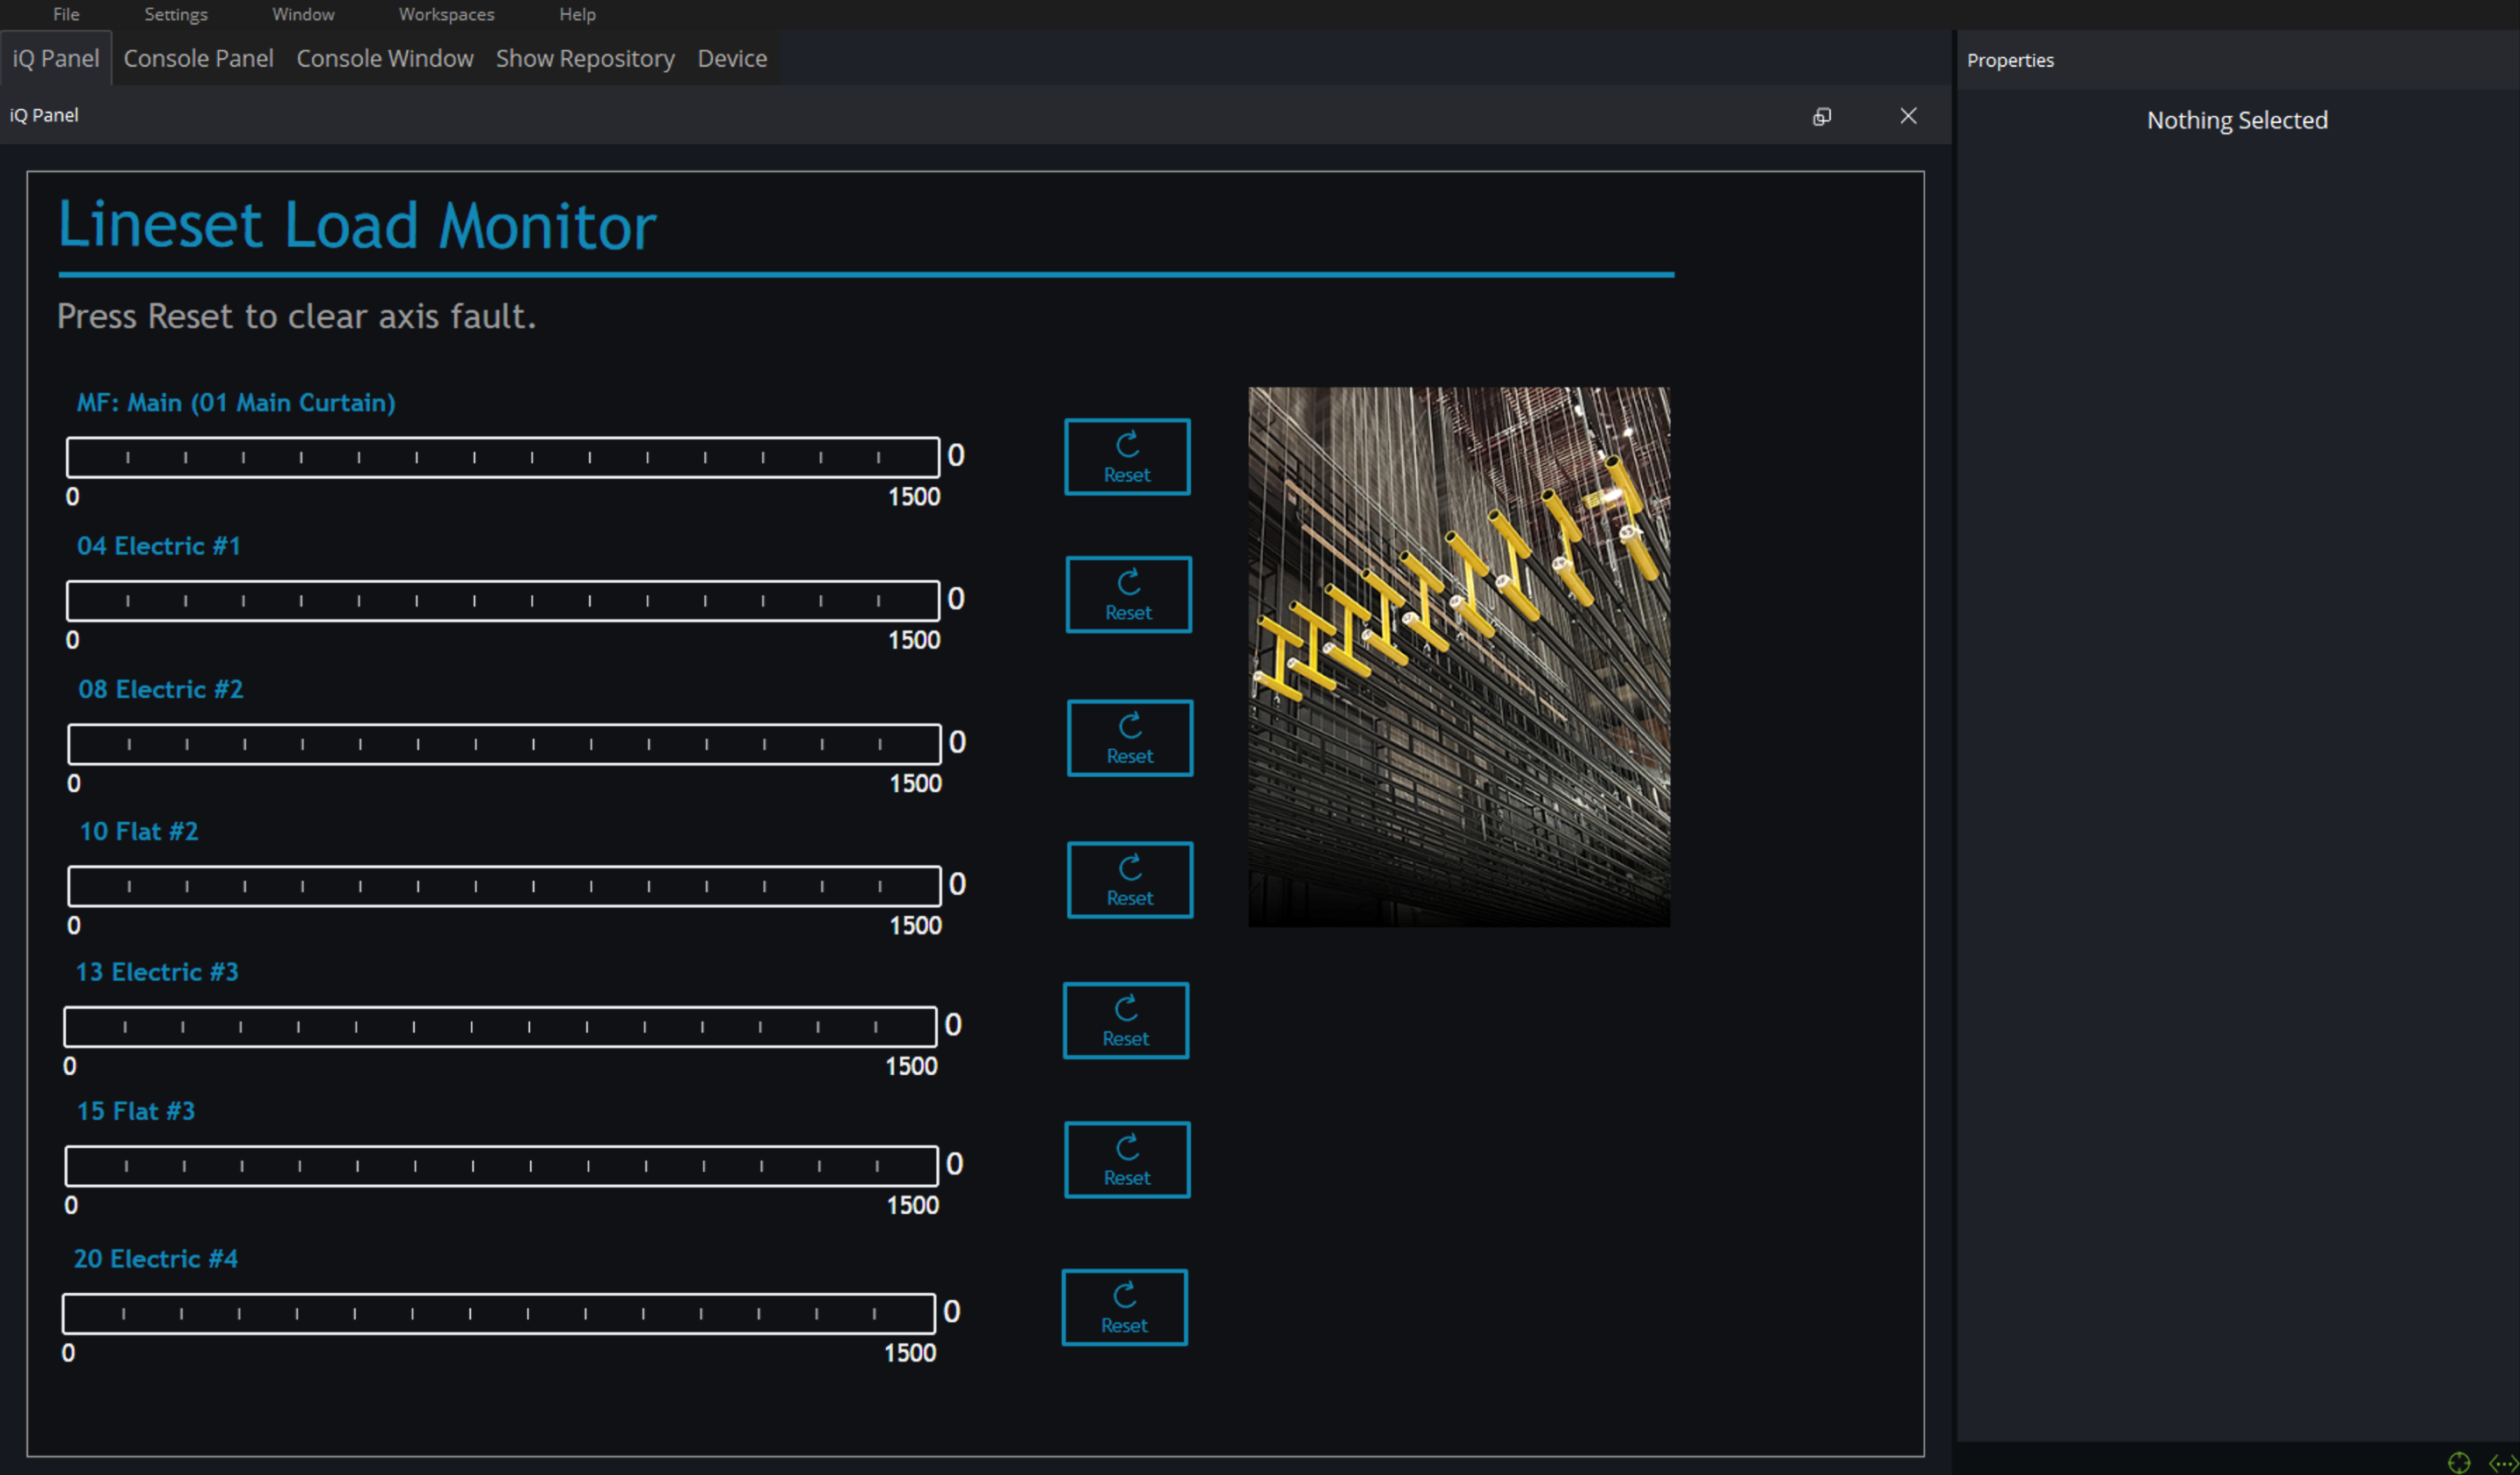Reset the 10 Flat #2 axis
This screenshot has width=2520, height=1475.
point(1130,880)
